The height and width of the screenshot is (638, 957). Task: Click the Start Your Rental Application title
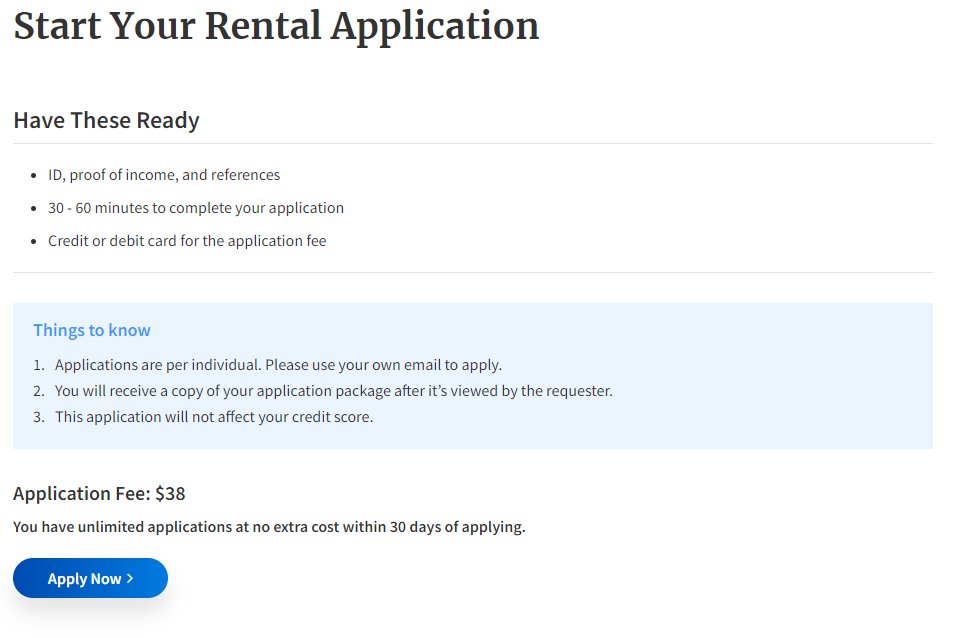pos(276,26)
